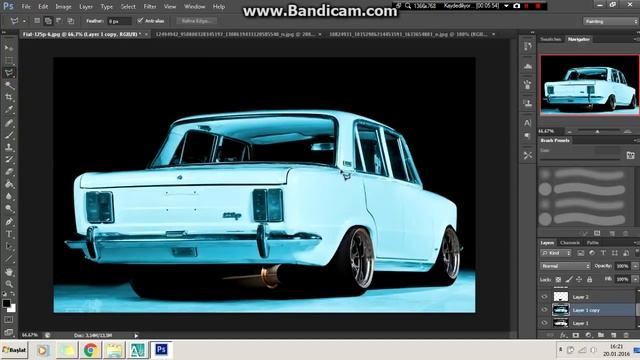Toggle the Brush panel button
This screenshot has width=640, height=360.
pos(631,155)
